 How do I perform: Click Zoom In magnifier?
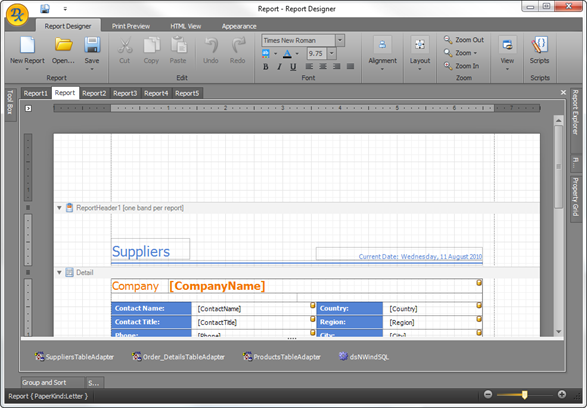coord(448,66)
